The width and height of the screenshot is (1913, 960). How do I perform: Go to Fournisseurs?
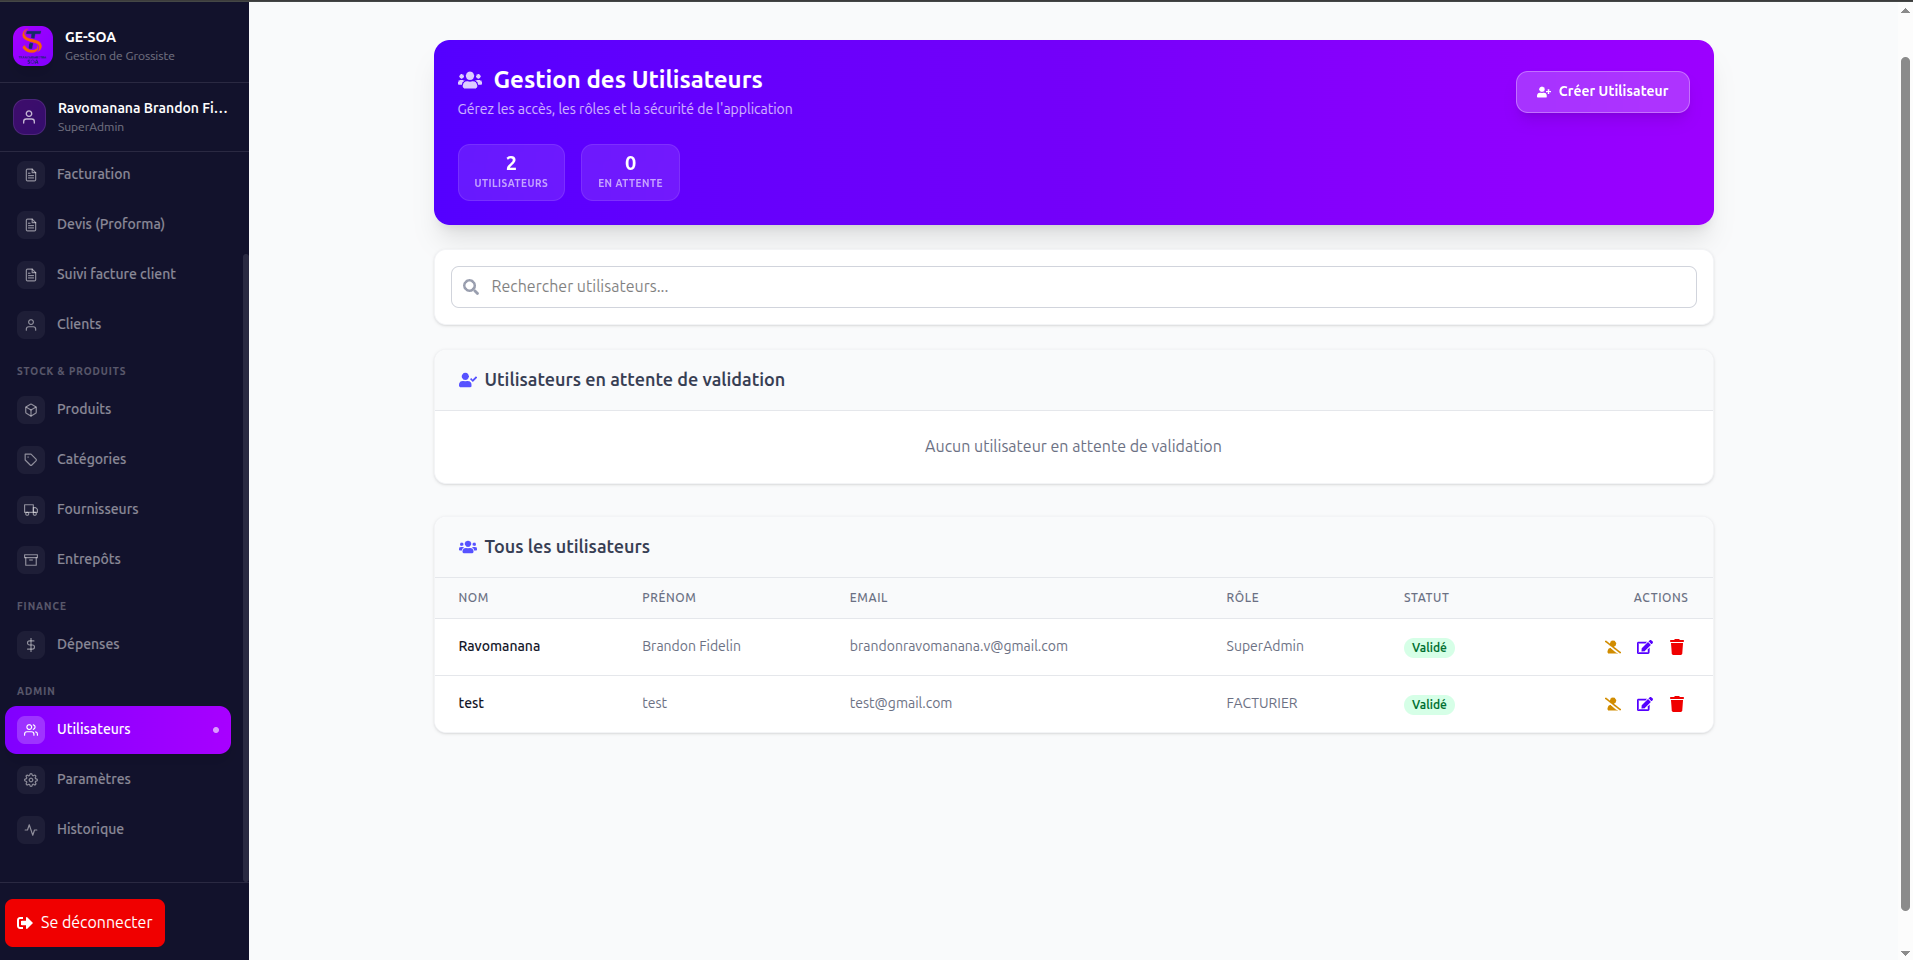click(118, 510)
